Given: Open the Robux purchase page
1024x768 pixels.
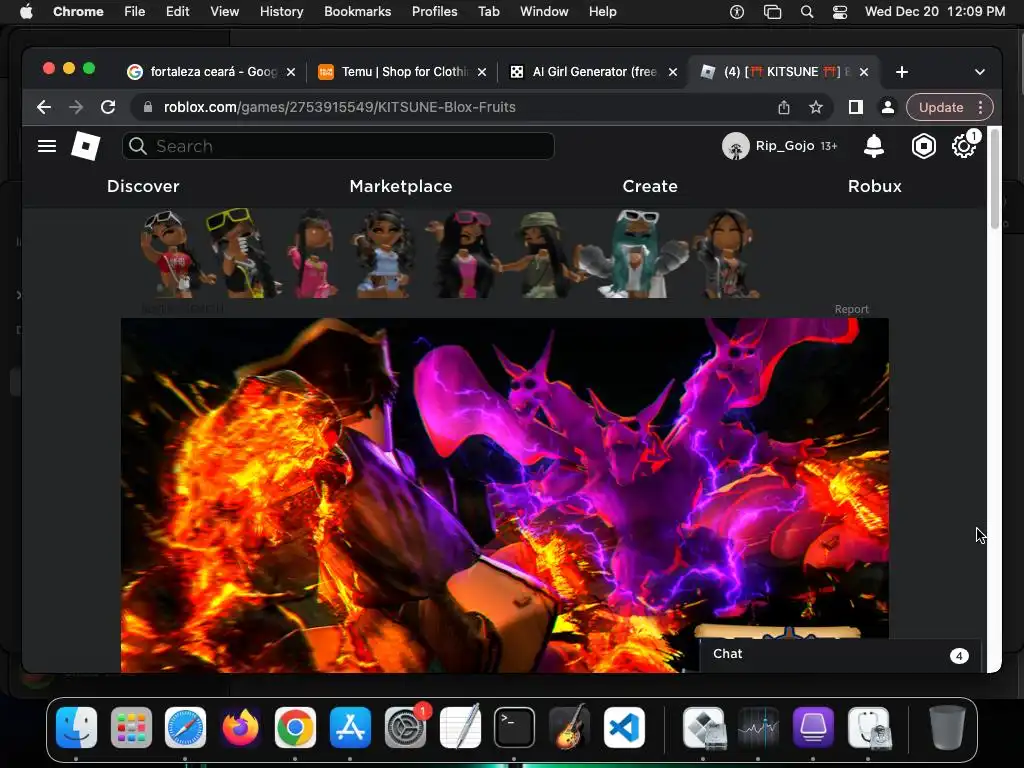Looking at the screenshot, I should [874, 186].
